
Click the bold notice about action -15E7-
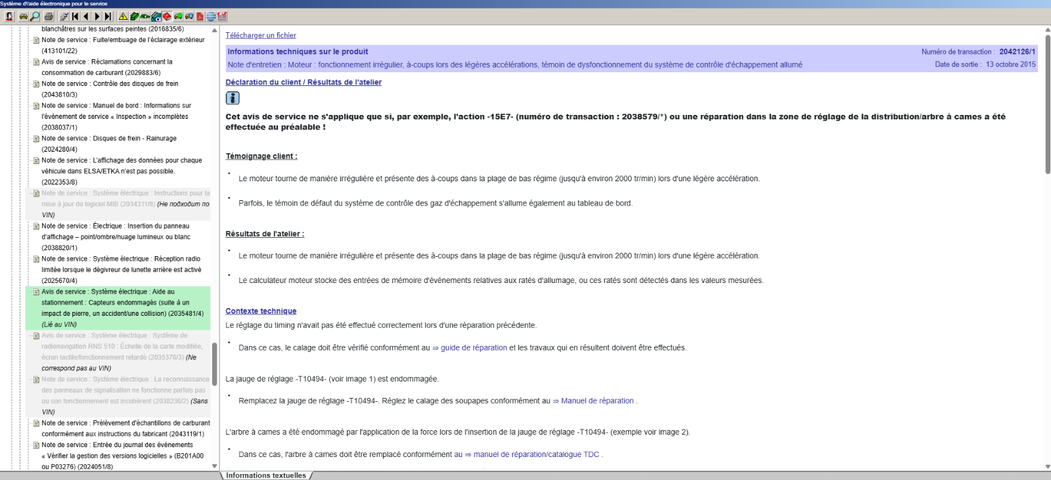coord(615,121)
